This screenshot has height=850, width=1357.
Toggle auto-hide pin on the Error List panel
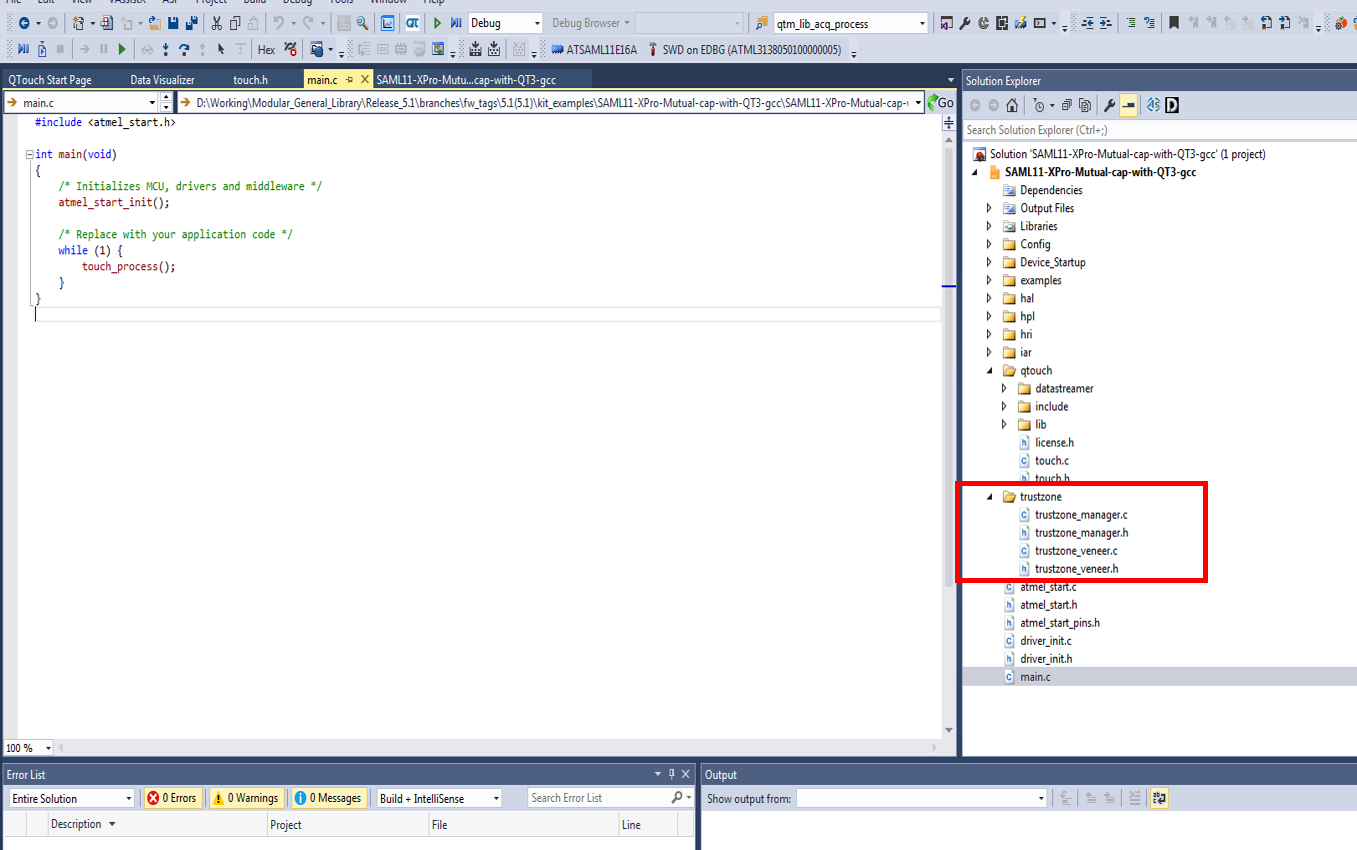[x=670, y=773]
